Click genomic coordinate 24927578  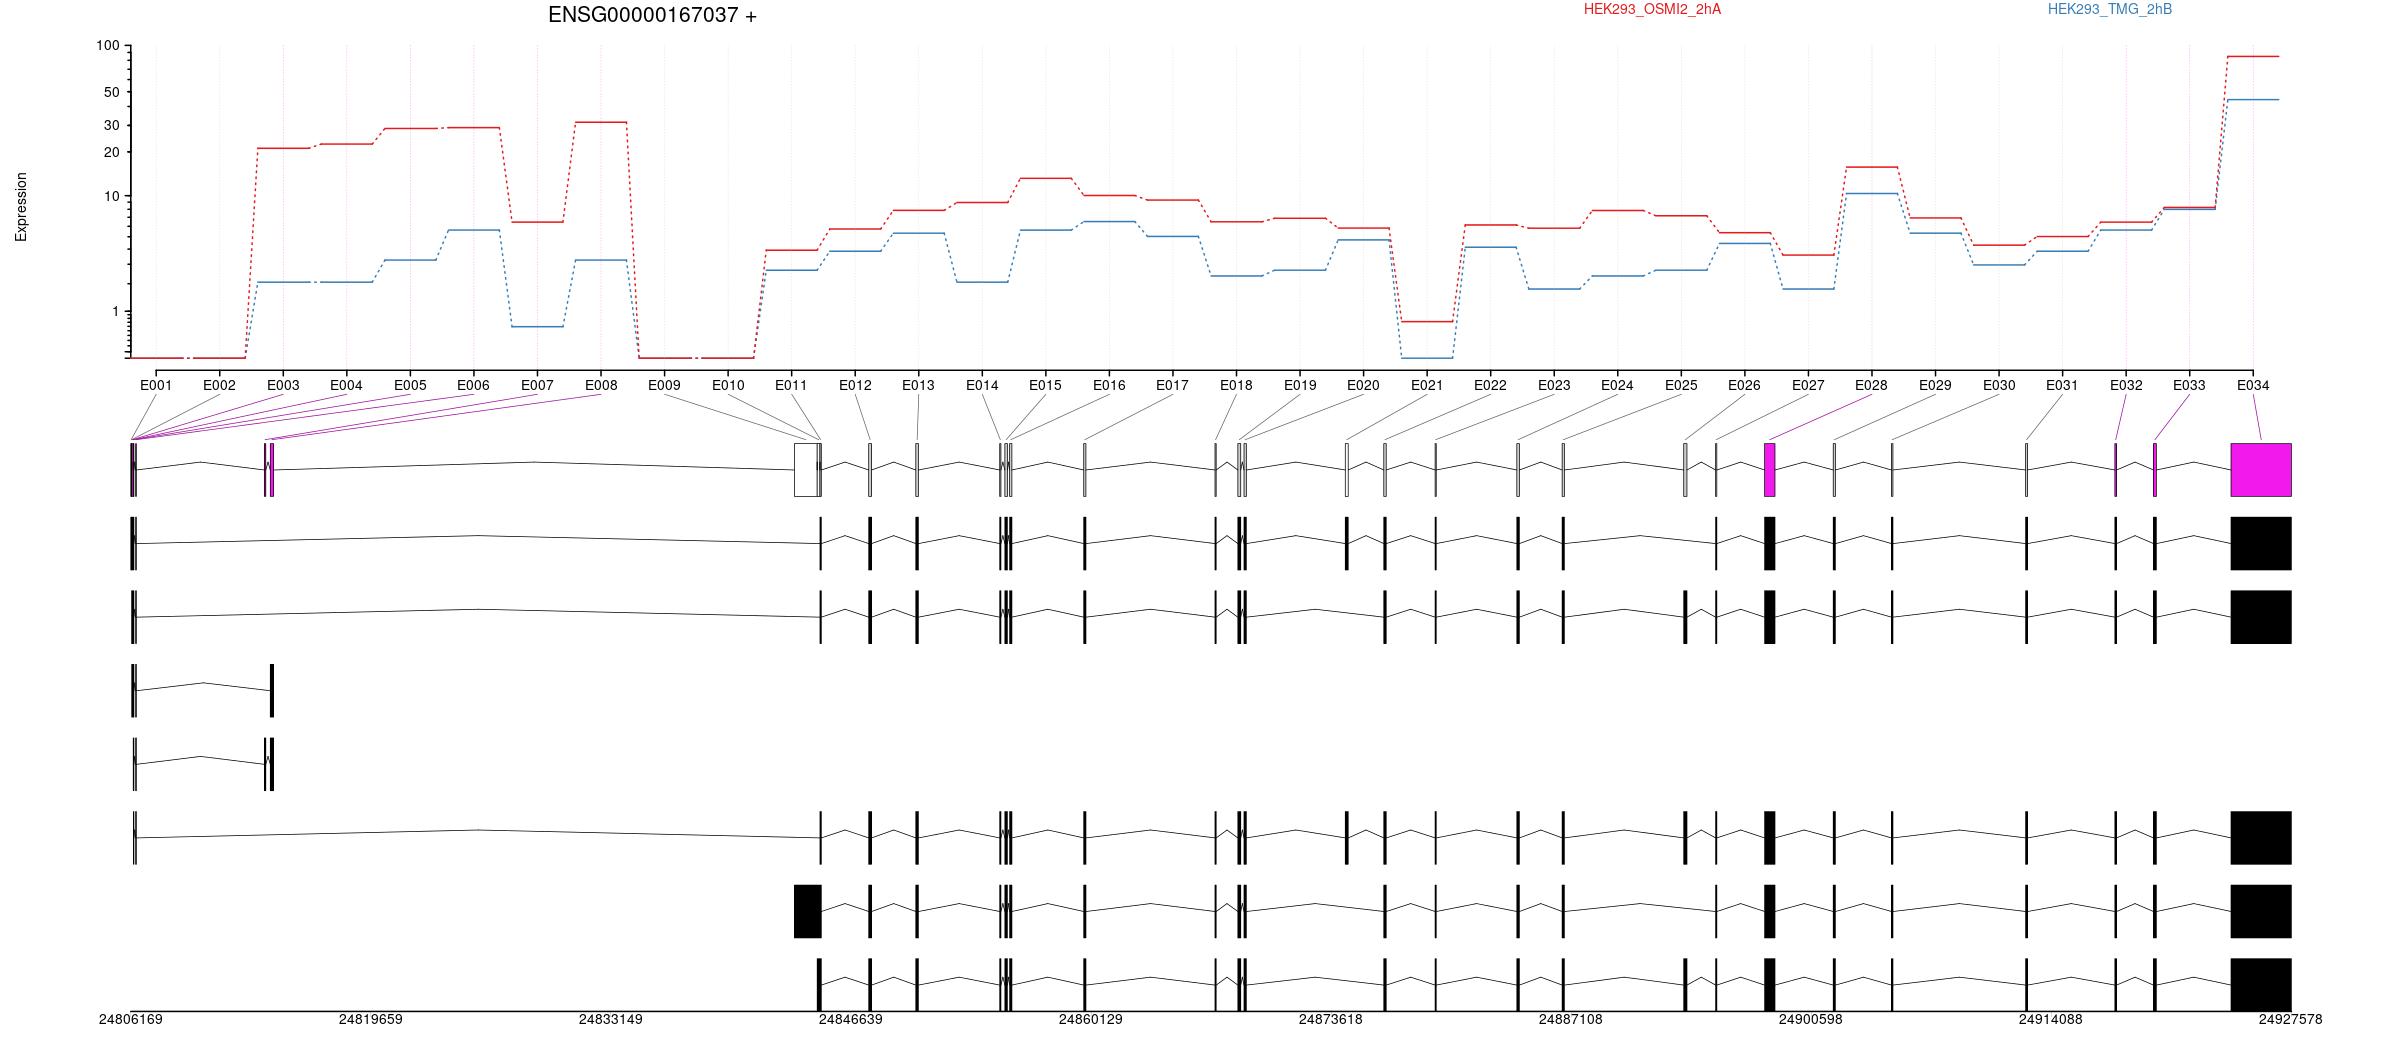(x=2290, y=1020)
